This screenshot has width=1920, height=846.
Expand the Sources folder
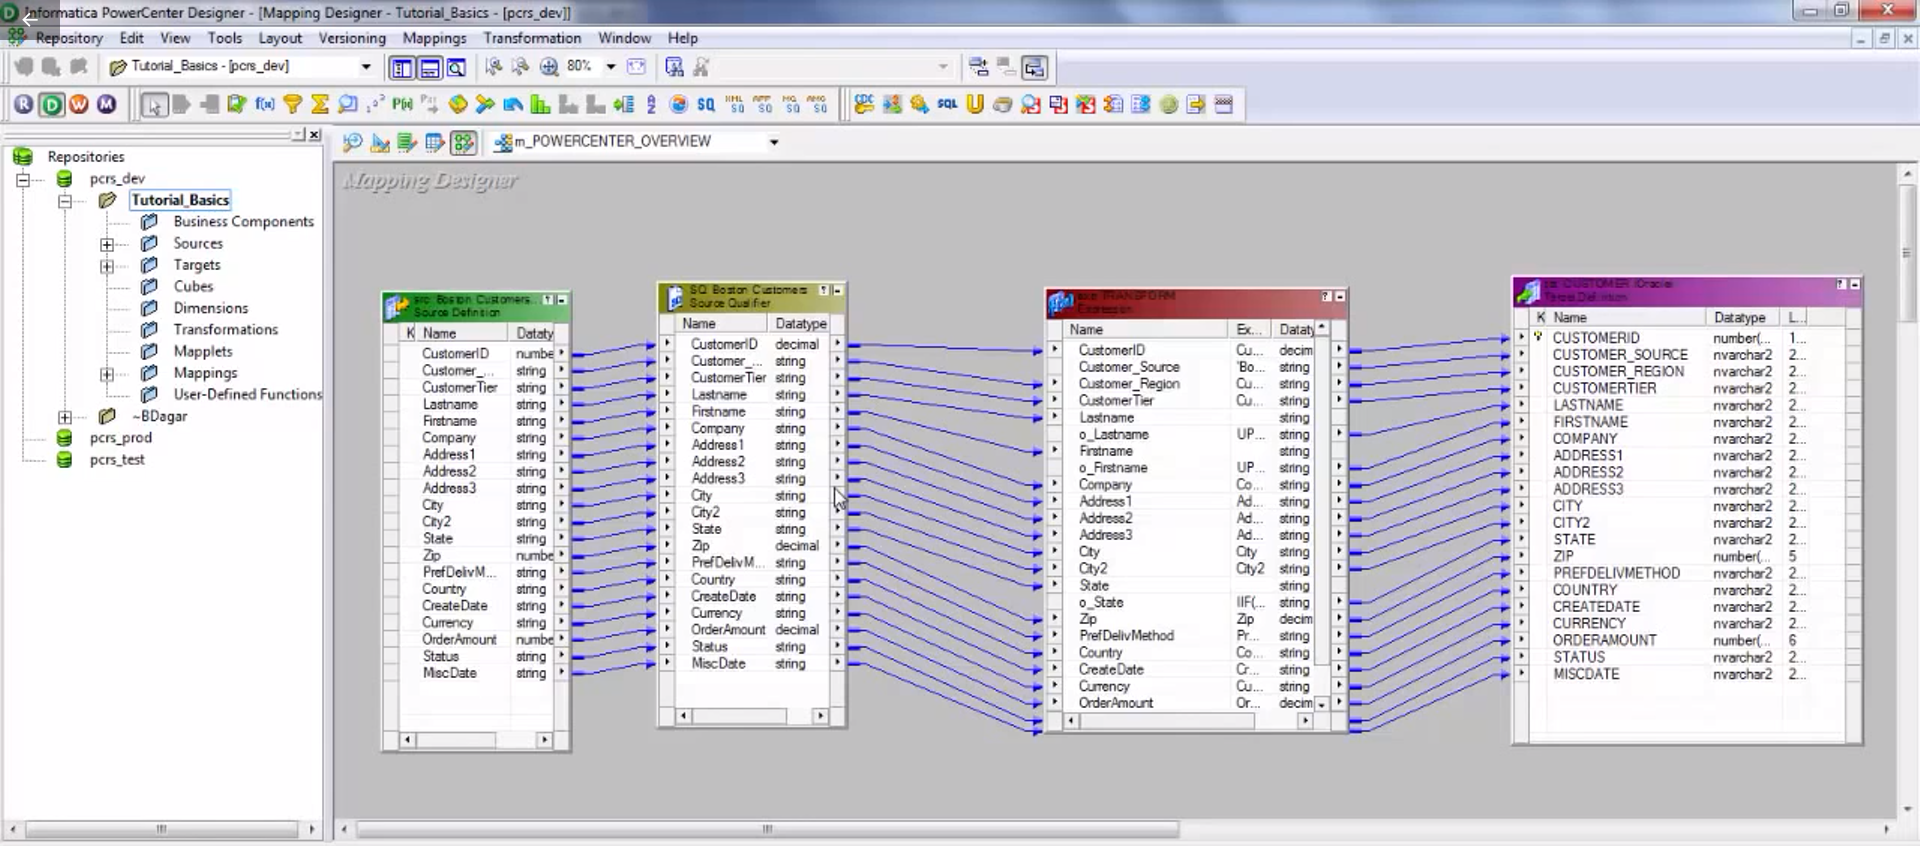click(106, 244)
